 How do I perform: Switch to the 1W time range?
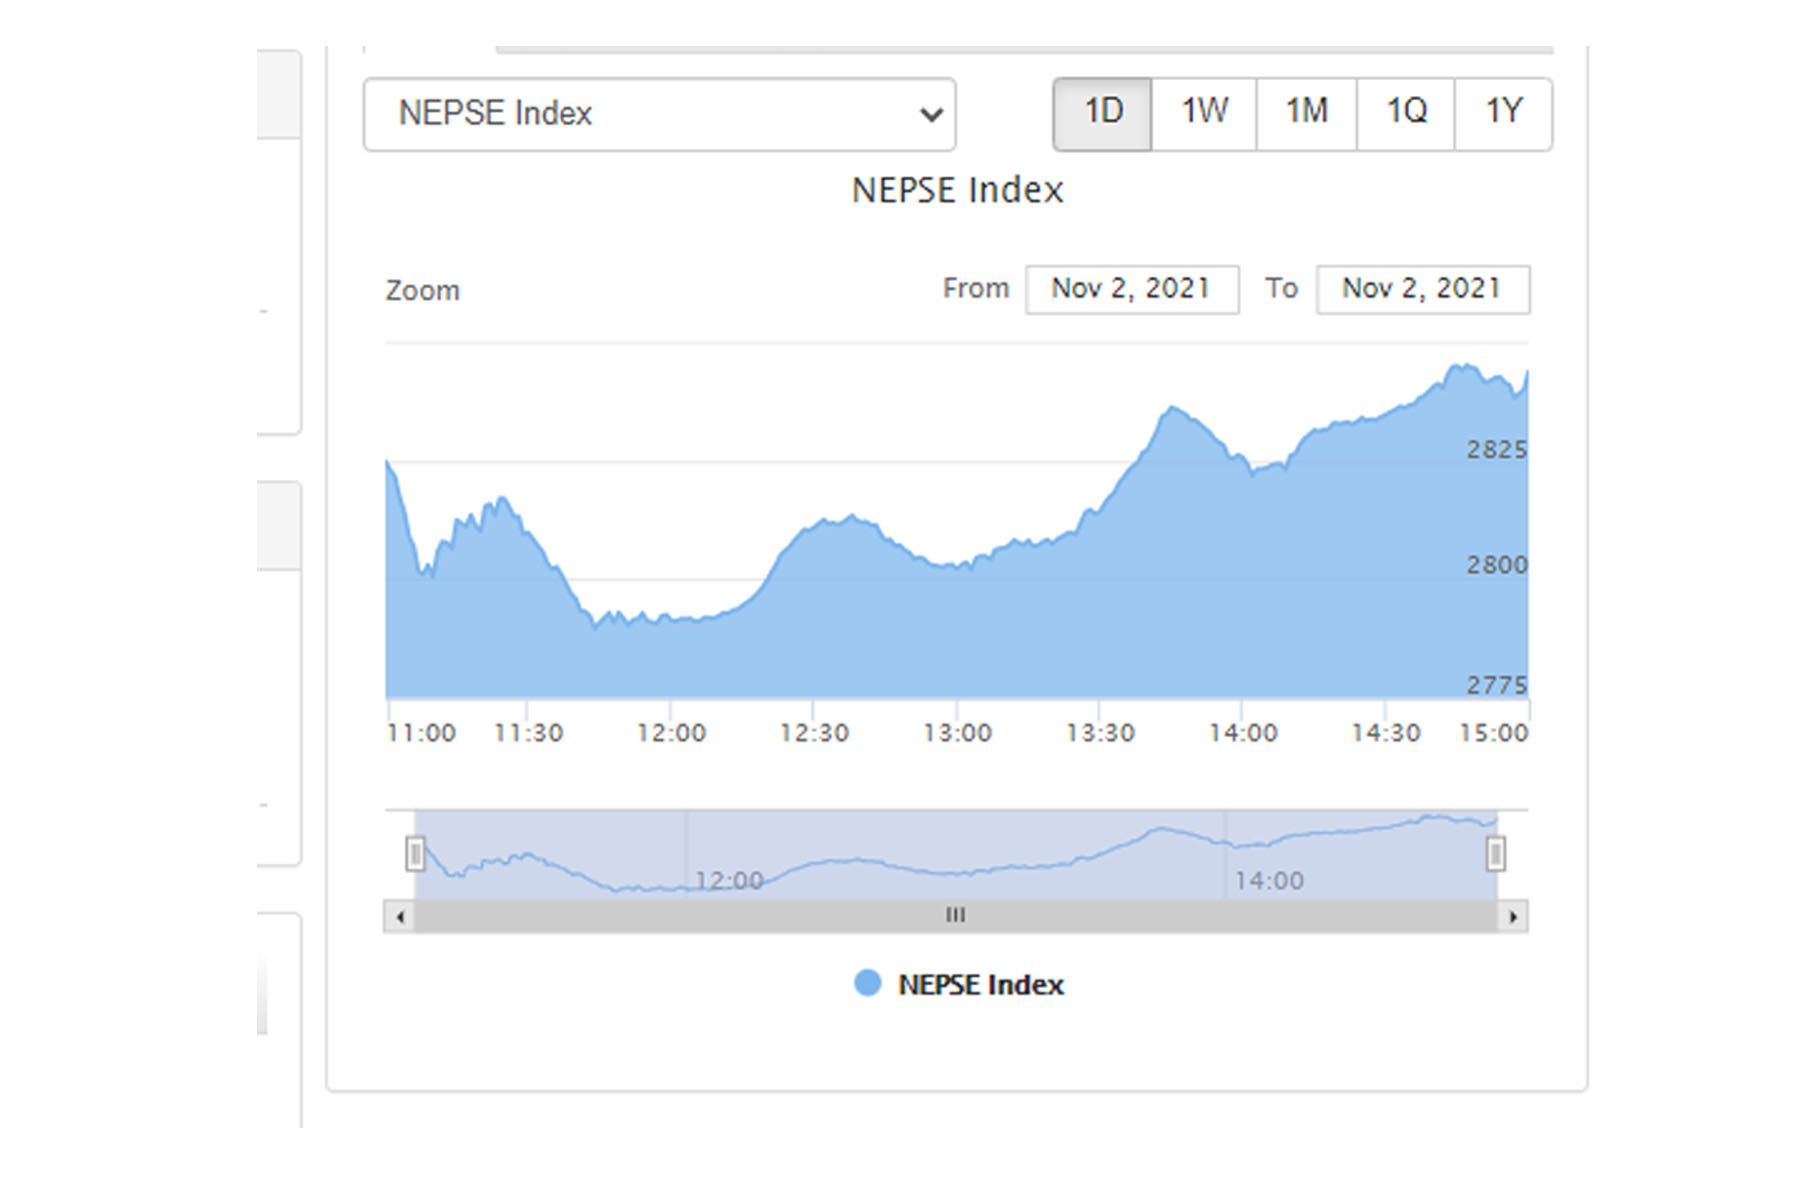tap(1204, 114)
